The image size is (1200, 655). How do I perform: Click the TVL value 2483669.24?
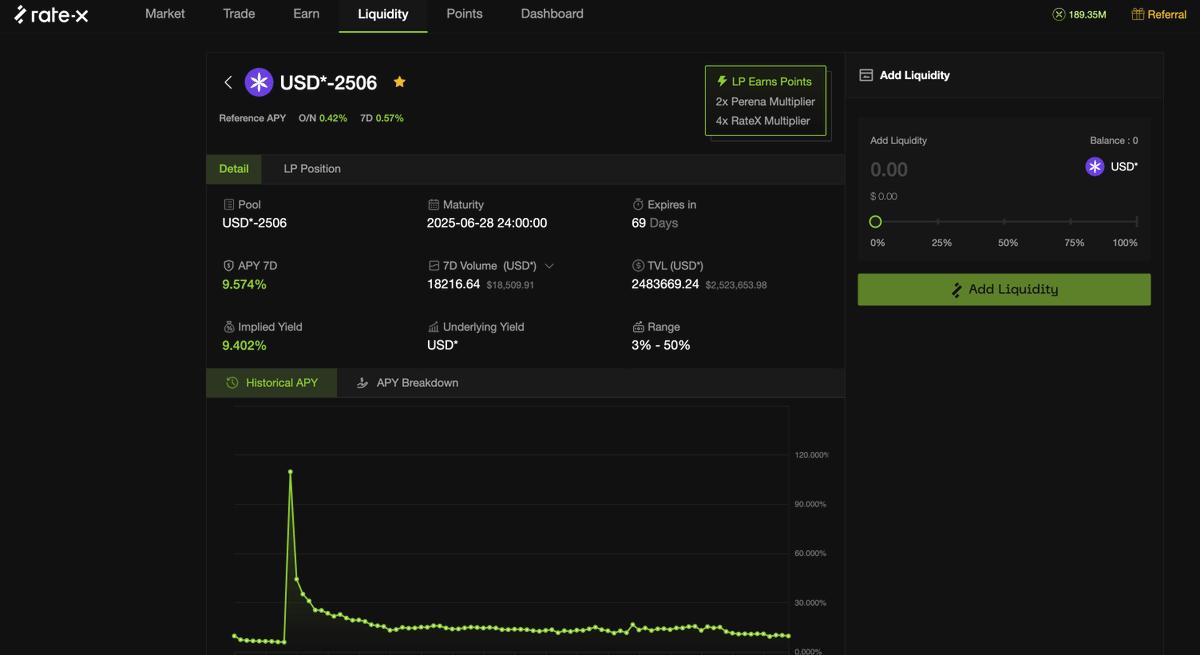tap(665, 284)
